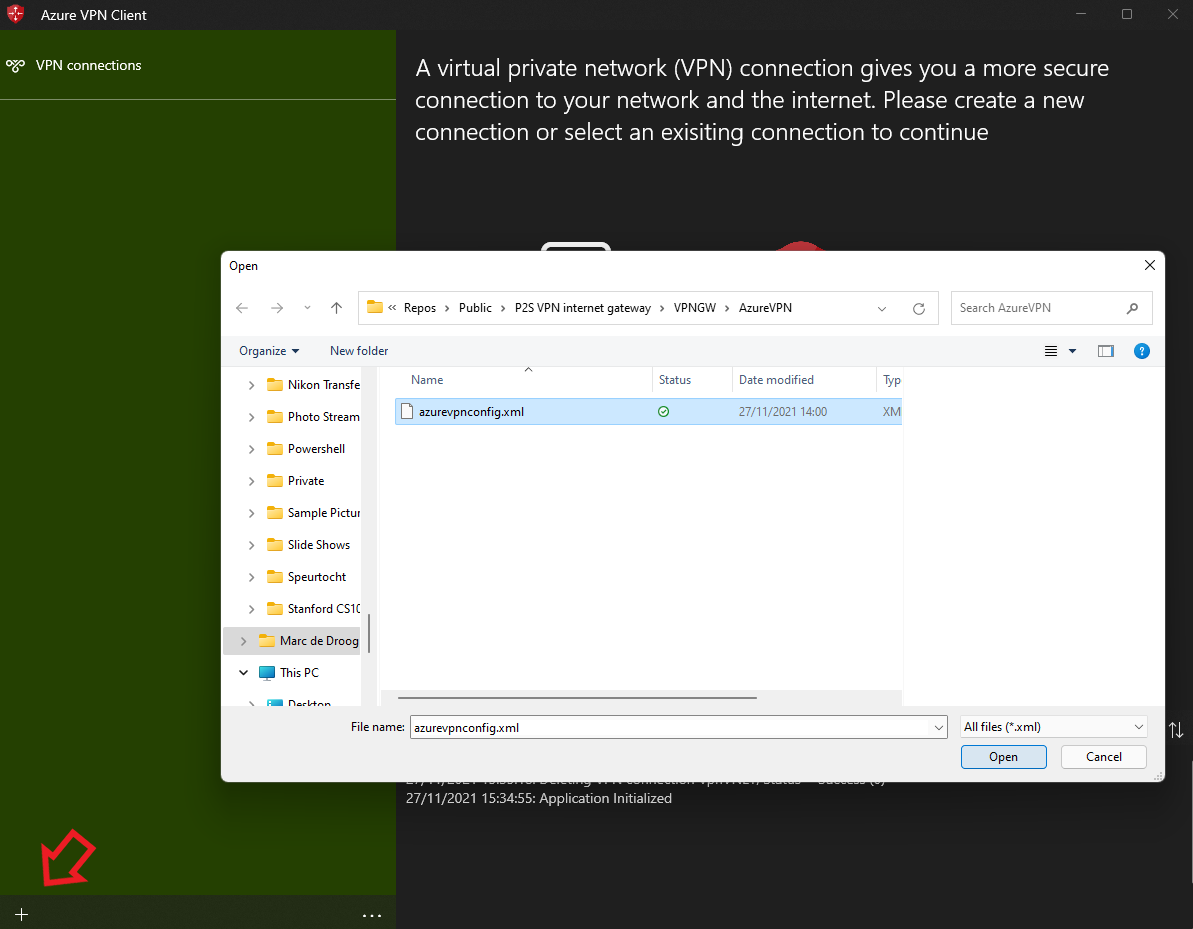Sort by Date modified column
Screen dimensions: 1193x929
click(x=776, y=380)
